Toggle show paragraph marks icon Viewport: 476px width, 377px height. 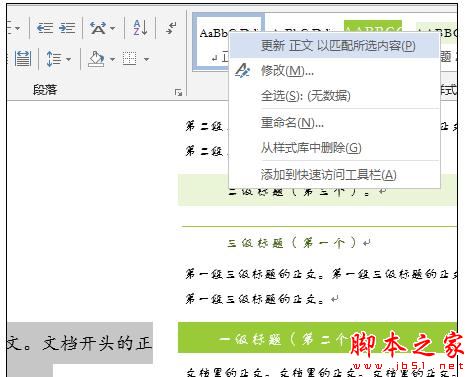point(171,28)
